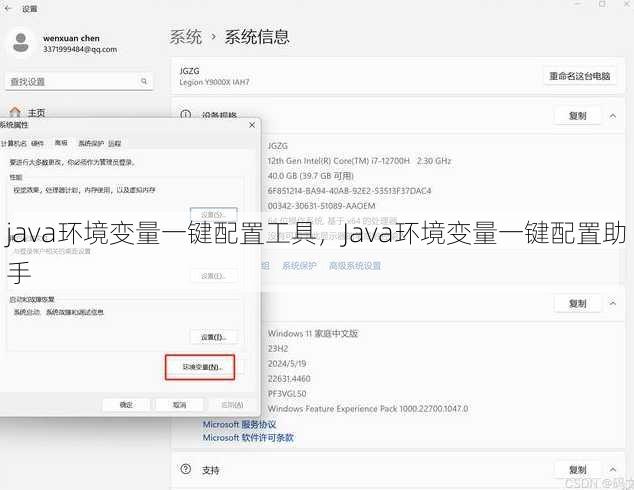Select the install date 2024/5/19
This screenshot has height=490, width=634.
287,363
